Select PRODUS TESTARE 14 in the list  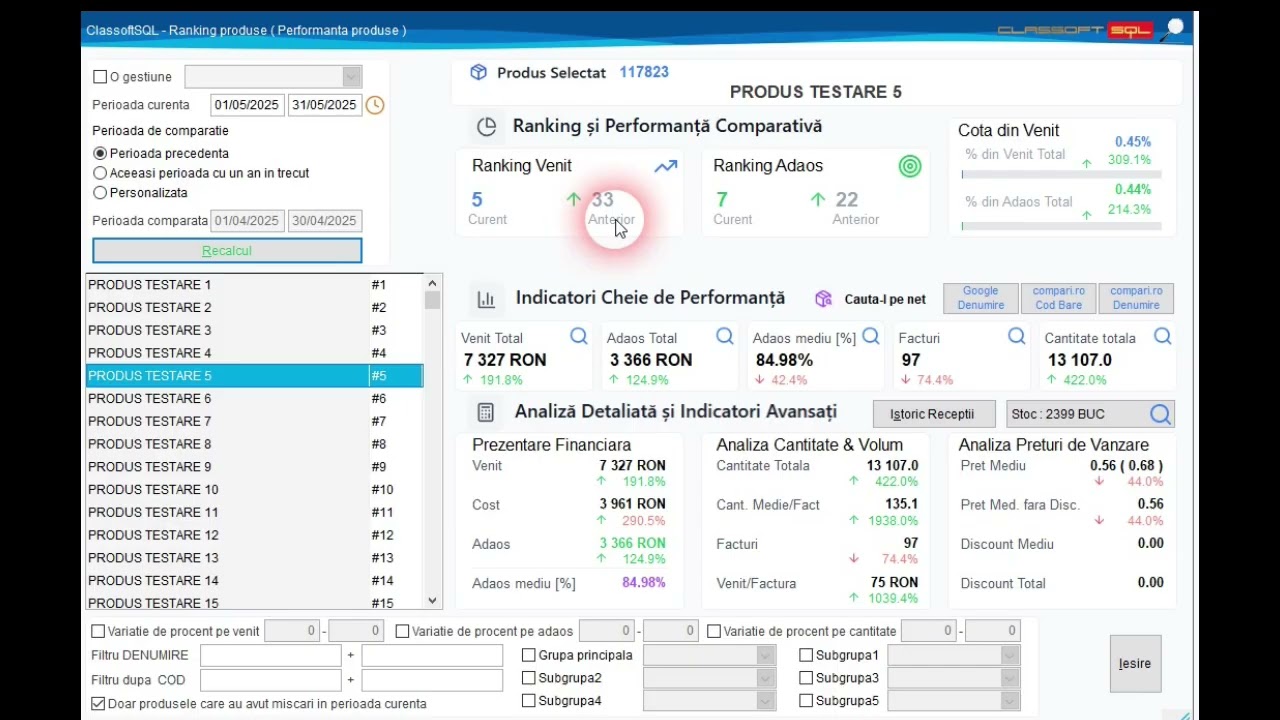click(254, 580)
